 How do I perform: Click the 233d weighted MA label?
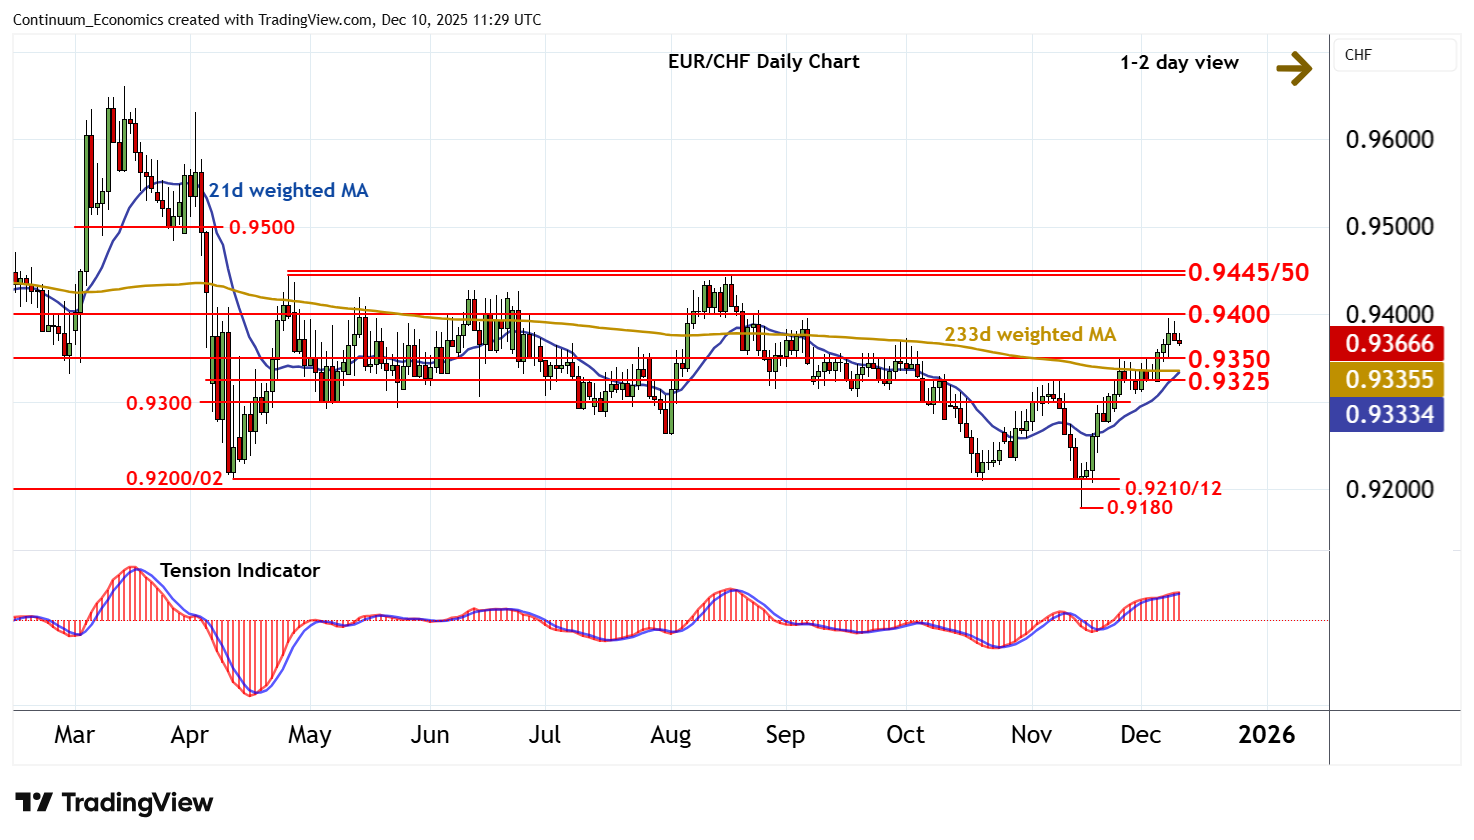click(x=1030, y=335)
